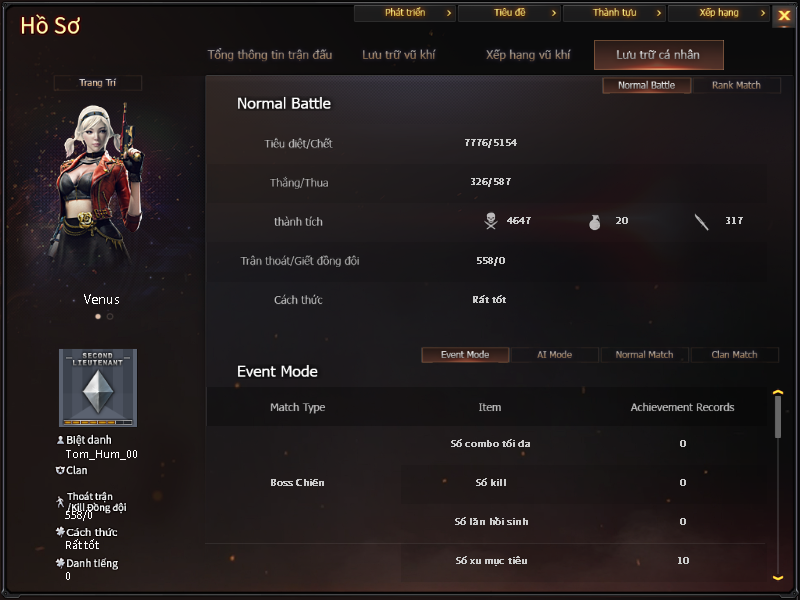Image resolution: width=800 pixels, height=600 pixels.
Task: Click the Second Lieutenant rank badge
Action: [98, 388]
